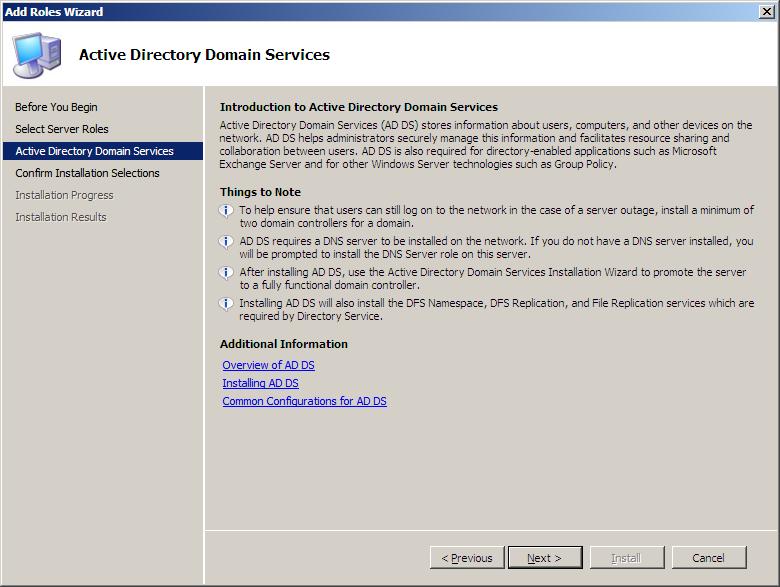Click the Things to Note heading
The height and width of the screenshot is (587, 780).
click(x=260, y=192)
